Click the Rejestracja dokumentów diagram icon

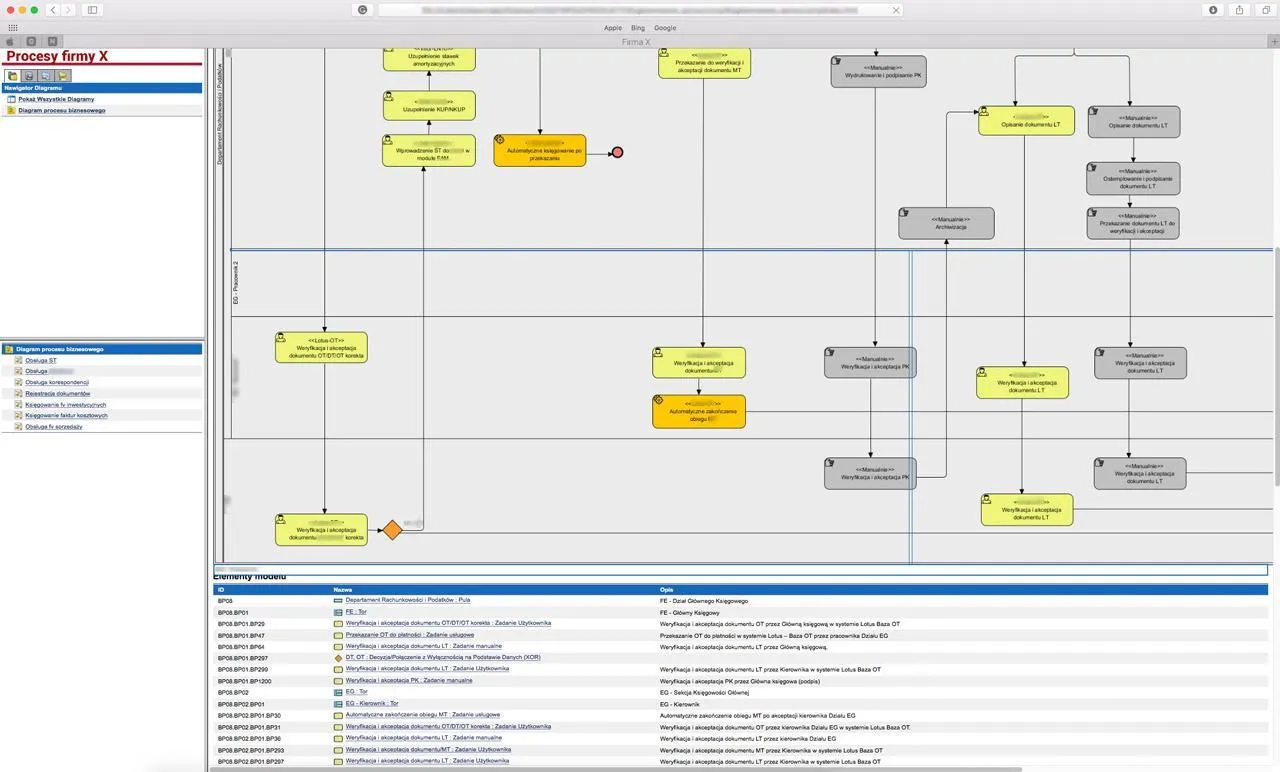[x=19, y=393]
